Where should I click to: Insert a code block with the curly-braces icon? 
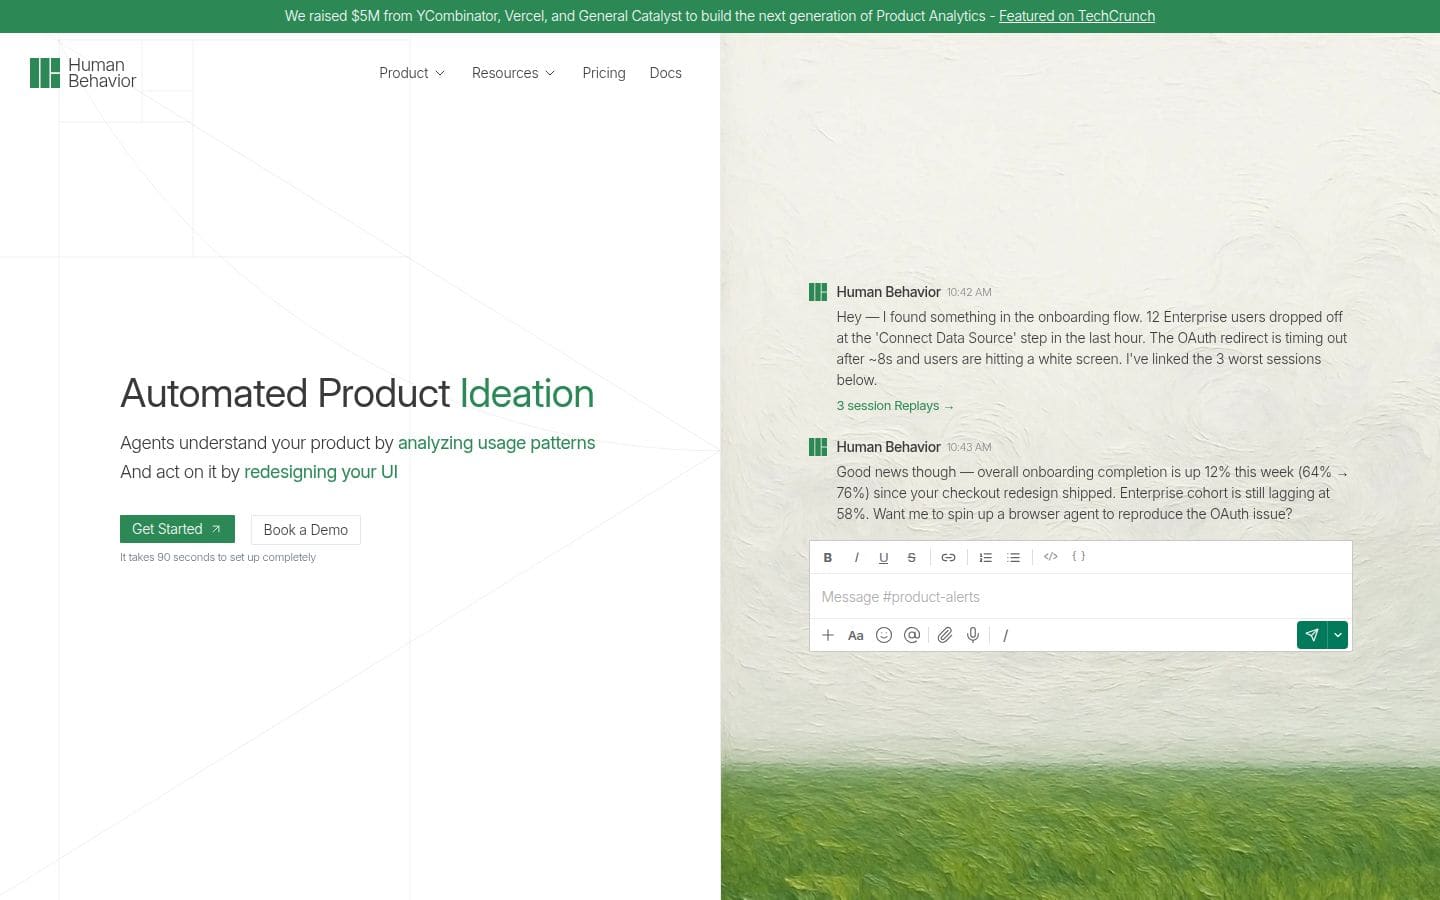tap(1078, 556)
